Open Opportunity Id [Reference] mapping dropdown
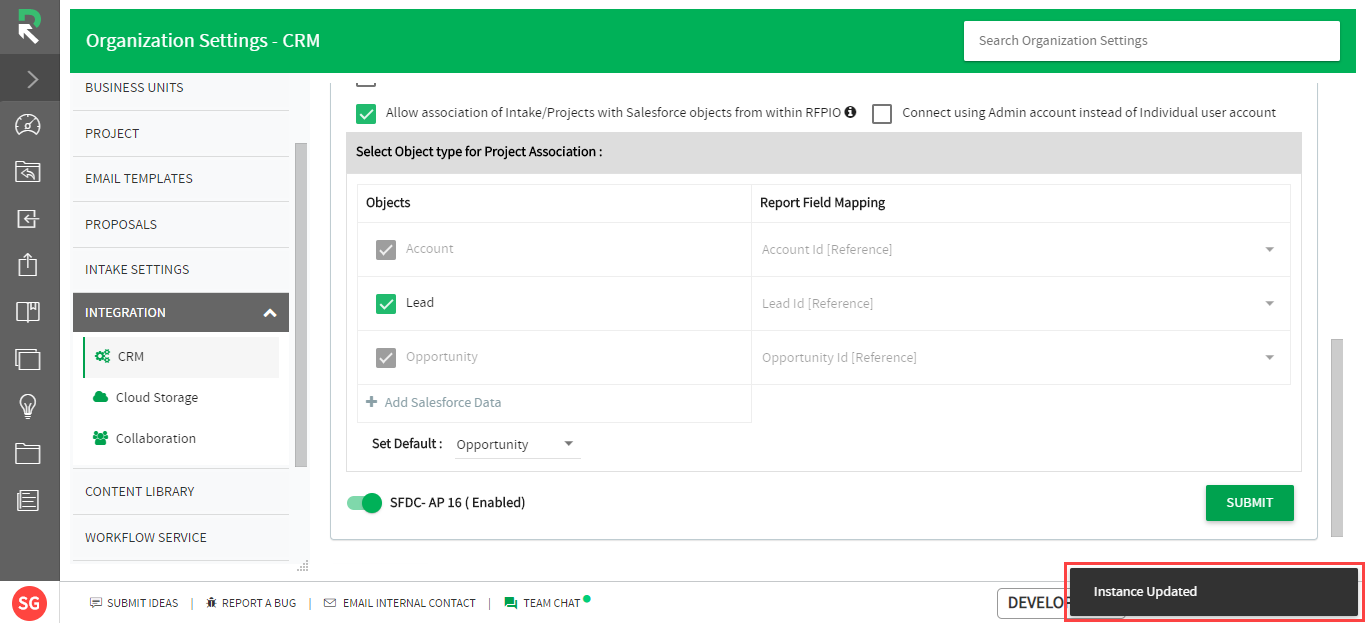1365x623 pixels. pos(1019,357)
